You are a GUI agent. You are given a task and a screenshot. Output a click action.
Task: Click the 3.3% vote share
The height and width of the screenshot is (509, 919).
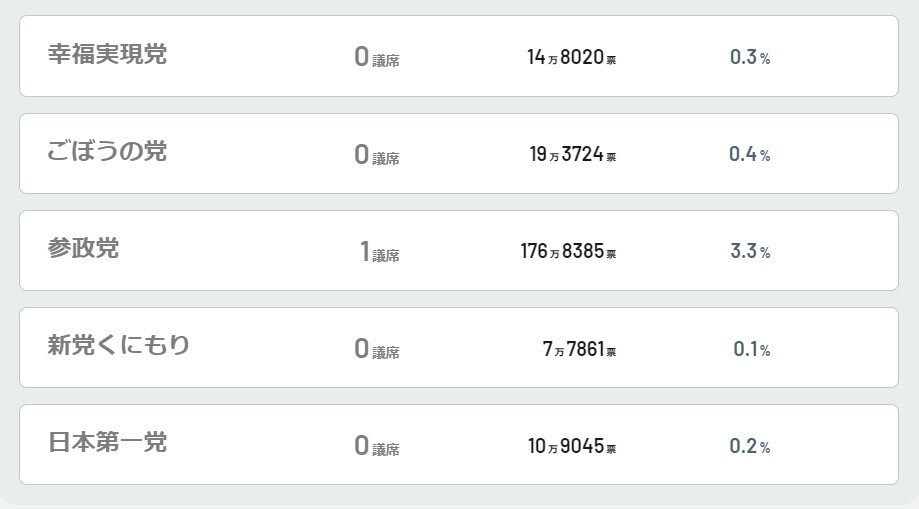[750, 251]
